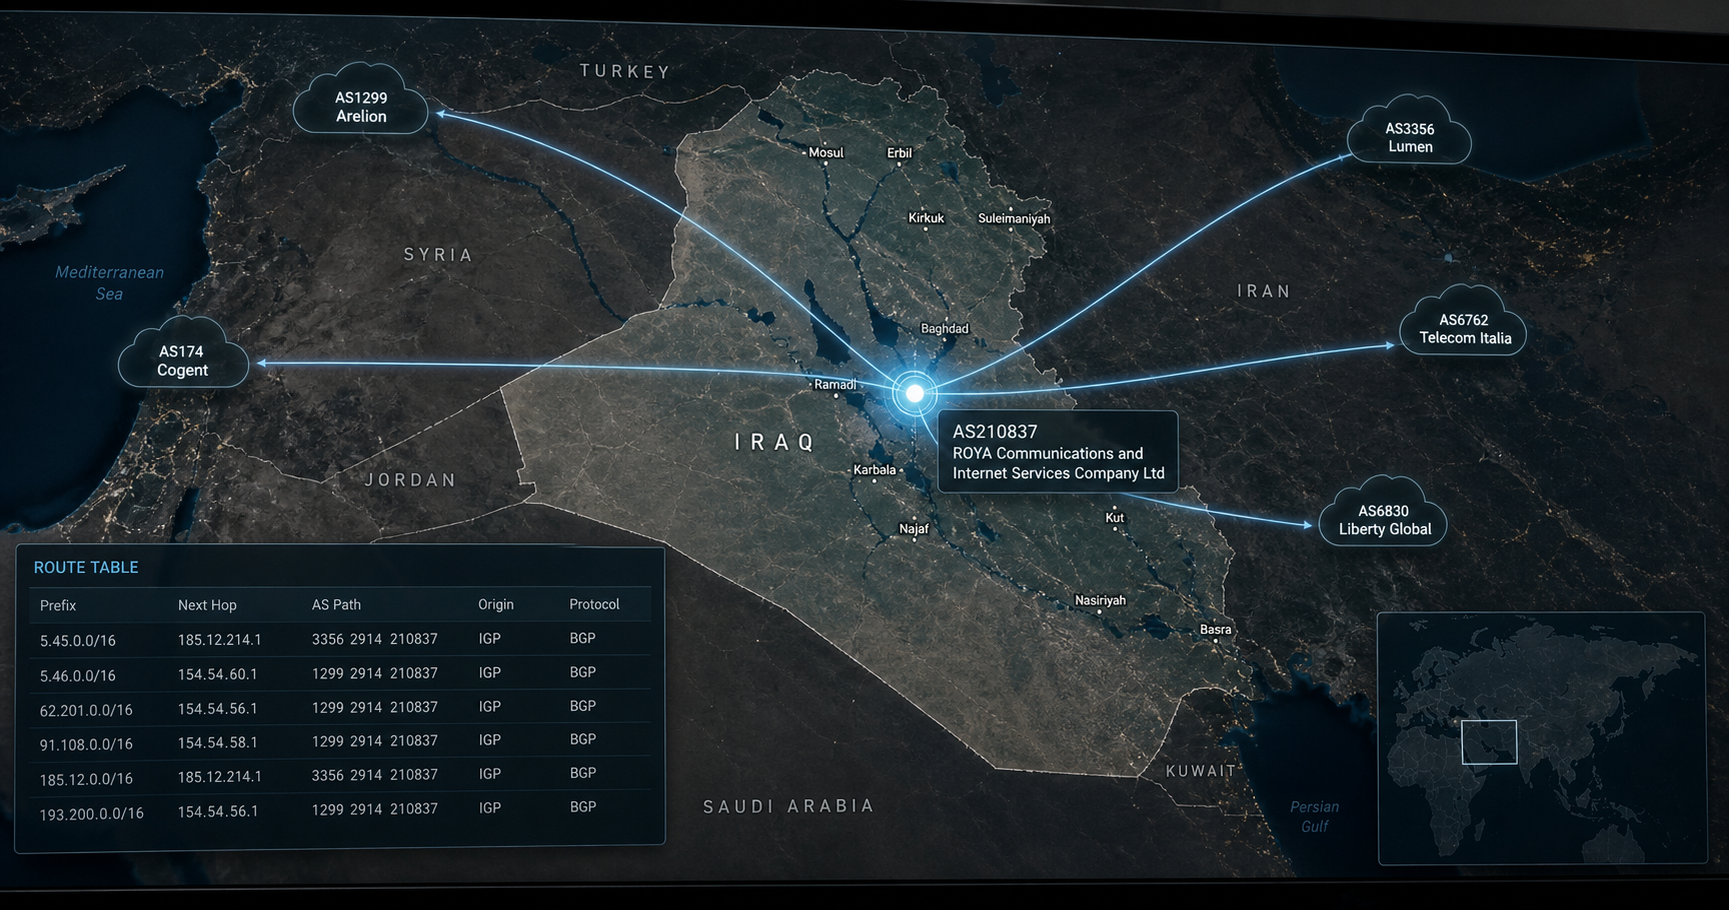The width and height of the screenshot is (1729, 910).
Task: Click the KUWAIT country label
Action: (x=1201, y=771)
